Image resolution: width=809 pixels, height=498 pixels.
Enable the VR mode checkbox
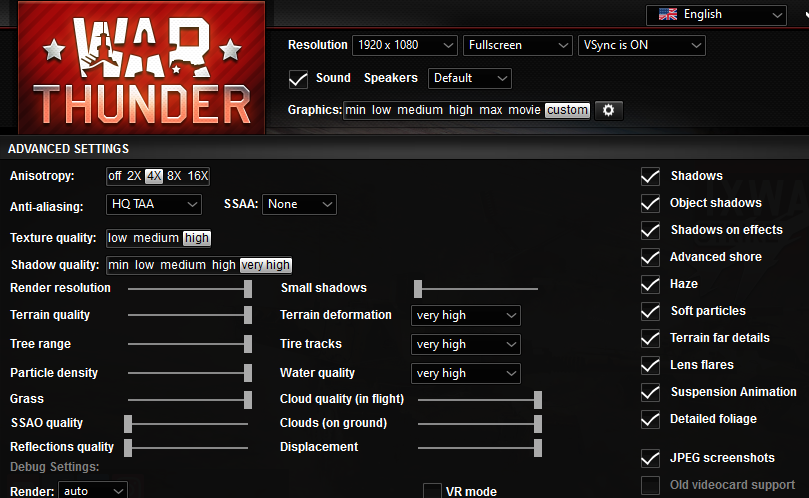click(x=432, y=491)
